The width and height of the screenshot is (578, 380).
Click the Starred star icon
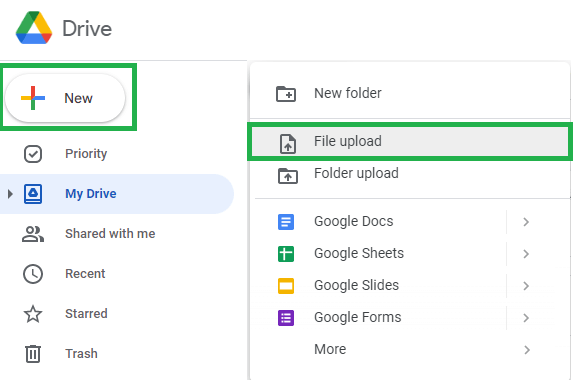click(x=33, y=314)
